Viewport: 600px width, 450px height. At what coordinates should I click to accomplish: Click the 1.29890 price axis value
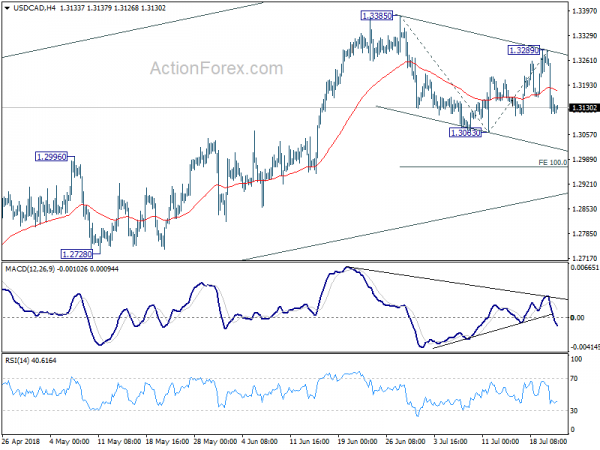pos(585,160)
